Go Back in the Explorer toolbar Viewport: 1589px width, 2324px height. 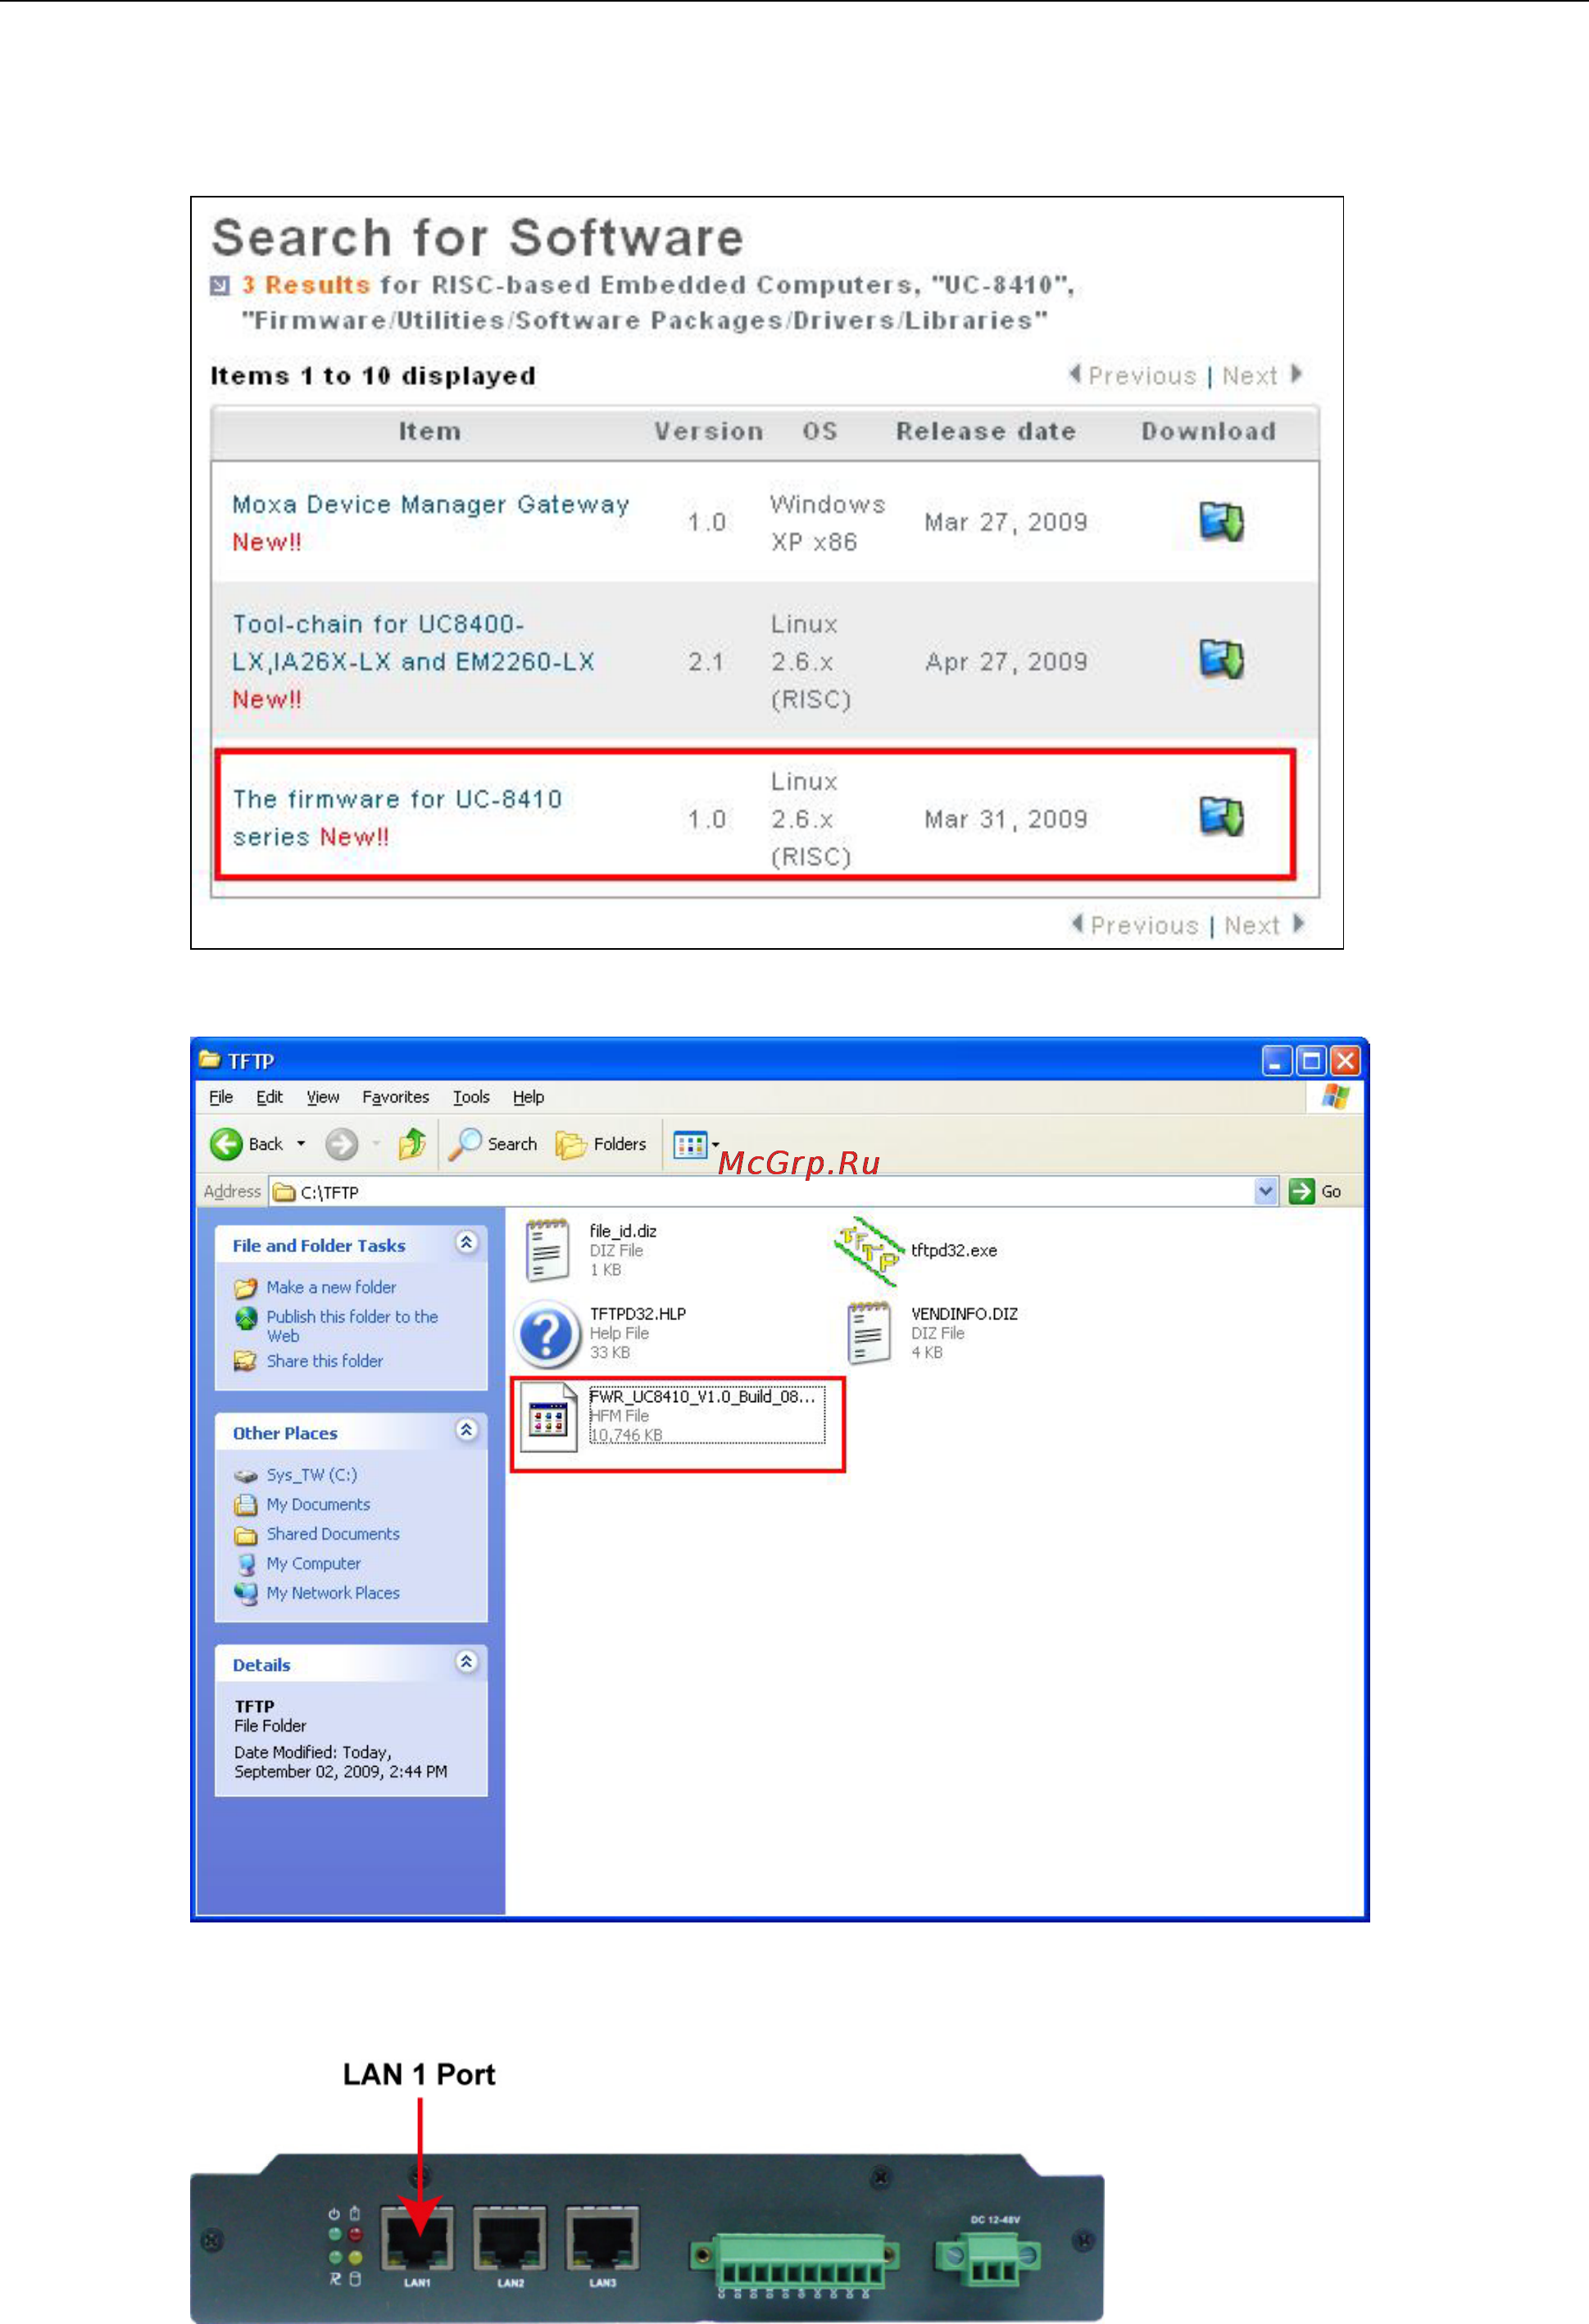246,1144
